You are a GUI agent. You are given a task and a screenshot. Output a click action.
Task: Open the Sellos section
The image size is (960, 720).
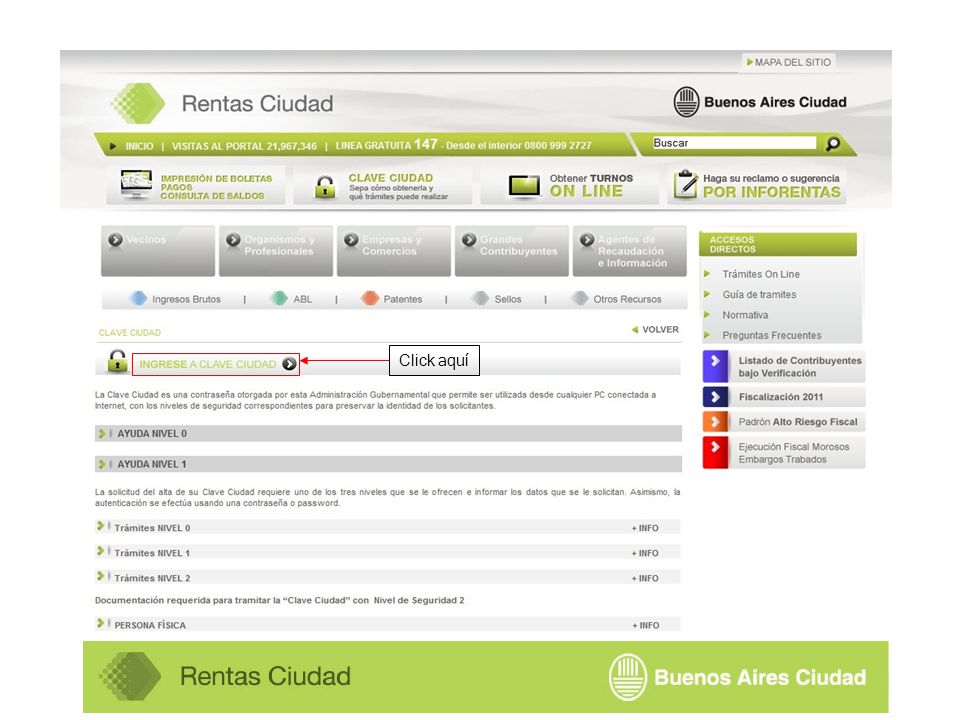click(x=508, y=299)
